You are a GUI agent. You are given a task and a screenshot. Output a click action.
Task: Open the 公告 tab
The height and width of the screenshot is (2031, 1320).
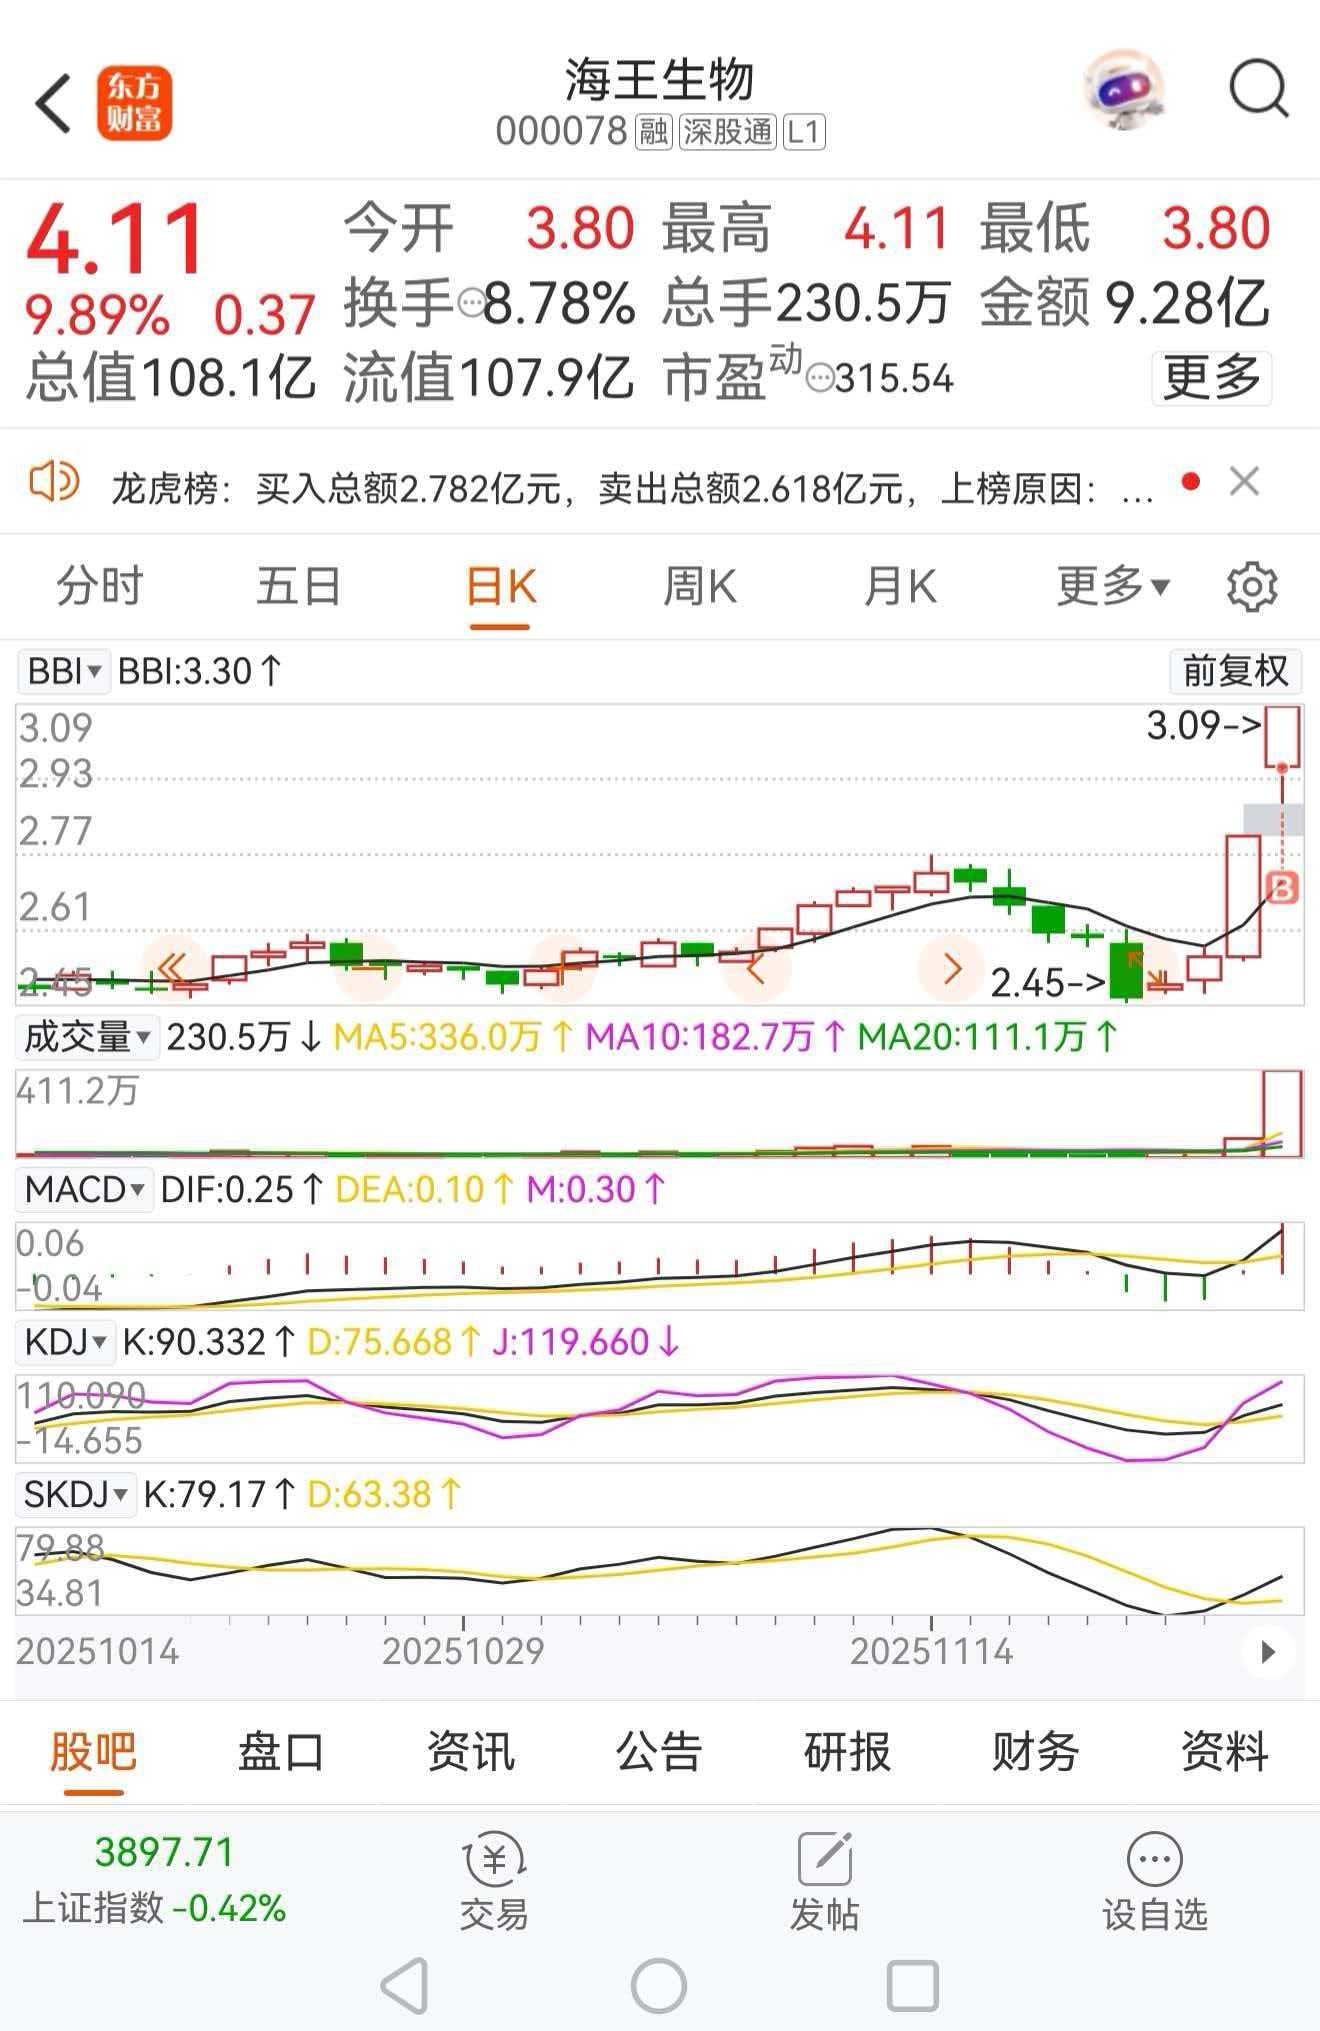(659, 1752)
